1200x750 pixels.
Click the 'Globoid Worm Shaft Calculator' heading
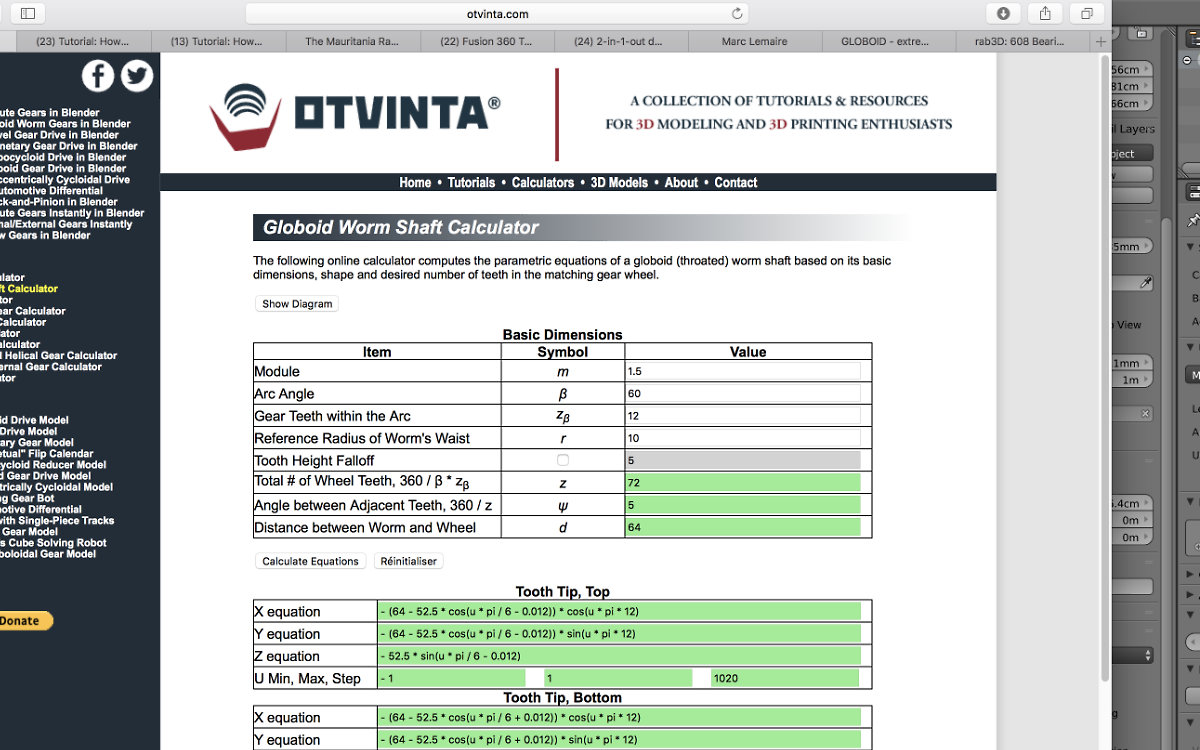pyautogui.click(x=400, y=228)
